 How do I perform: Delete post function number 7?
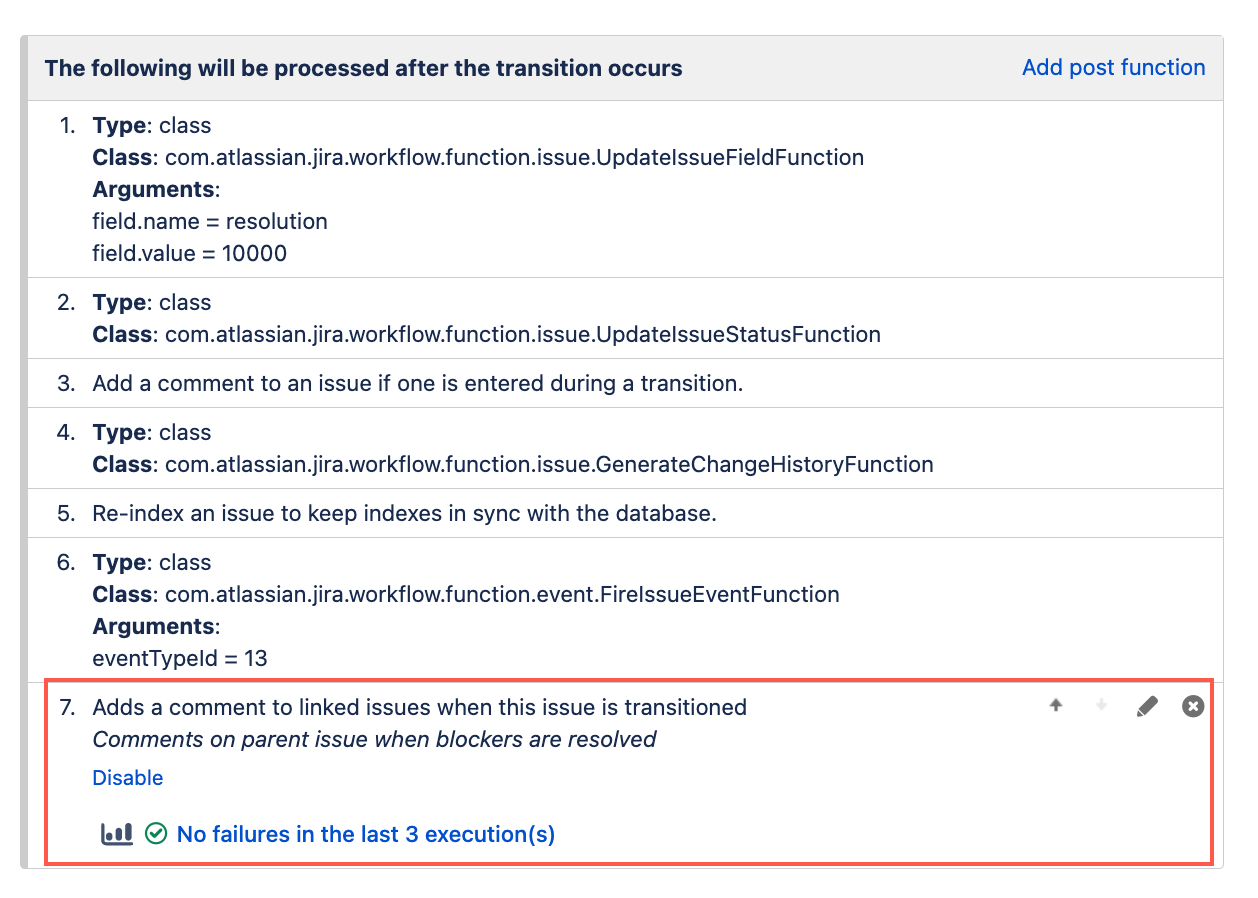1193,706
